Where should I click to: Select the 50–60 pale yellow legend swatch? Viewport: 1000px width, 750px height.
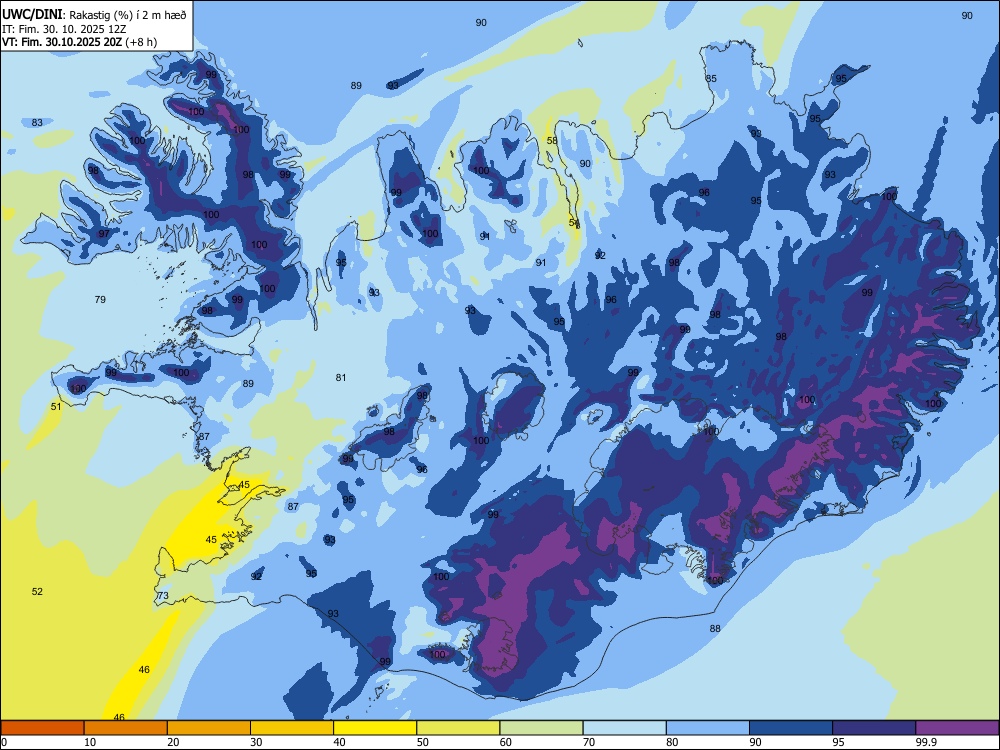[x=458, y=728]
